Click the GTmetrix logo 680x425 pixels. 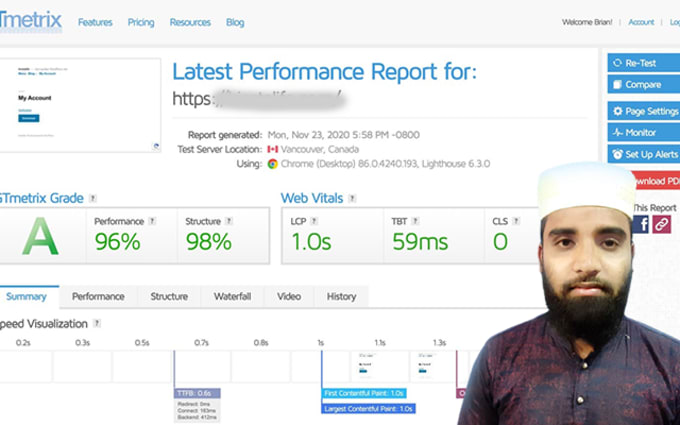(x=30, y=21)
